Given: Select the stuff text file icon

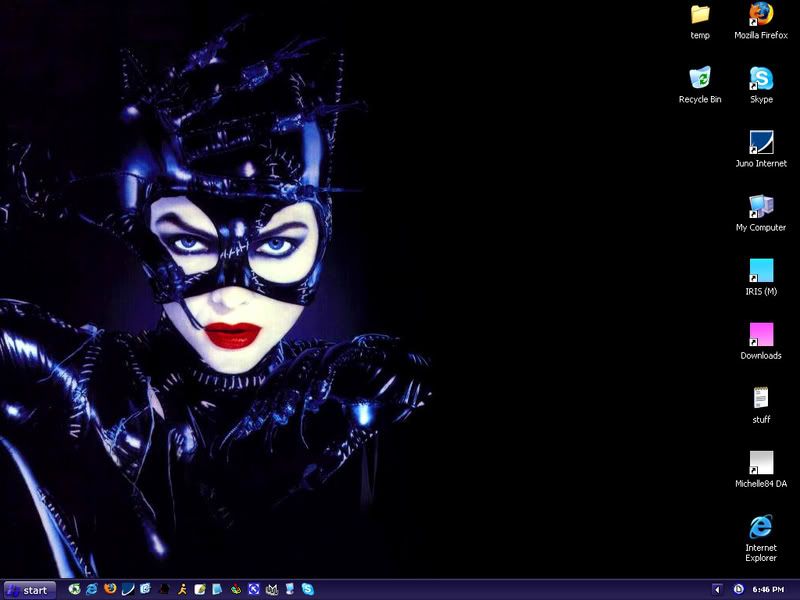Looking at the screenshot, I should [x=761, y=398].
